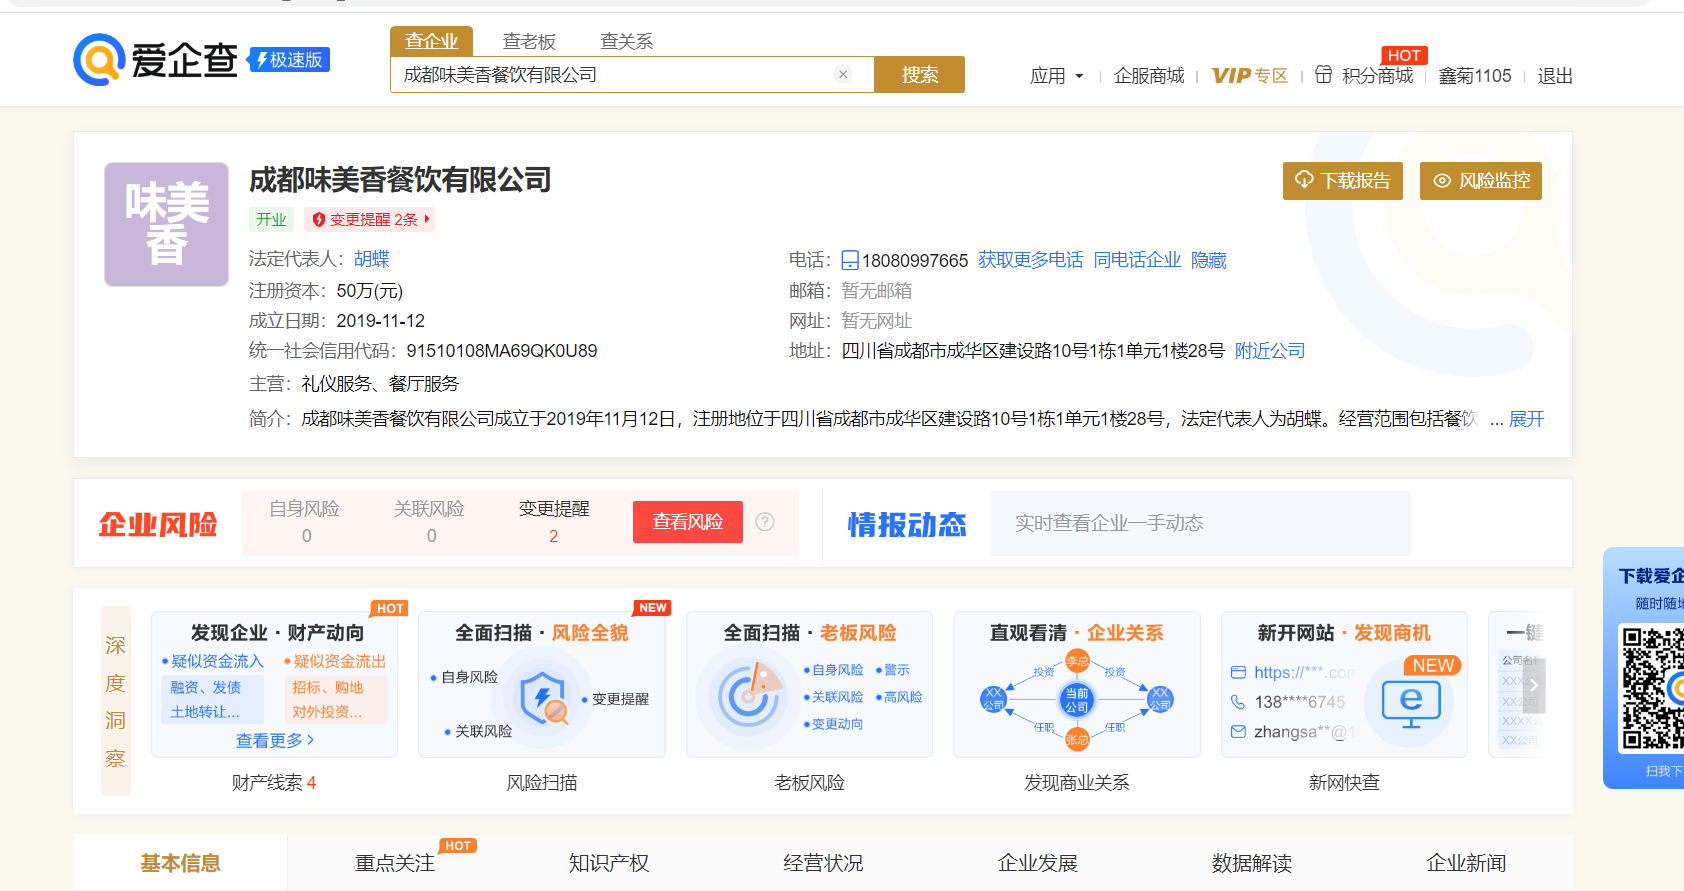Select the 企业发展 tab
This screenshot has width=1684, height=891.
click(1037, 862)
